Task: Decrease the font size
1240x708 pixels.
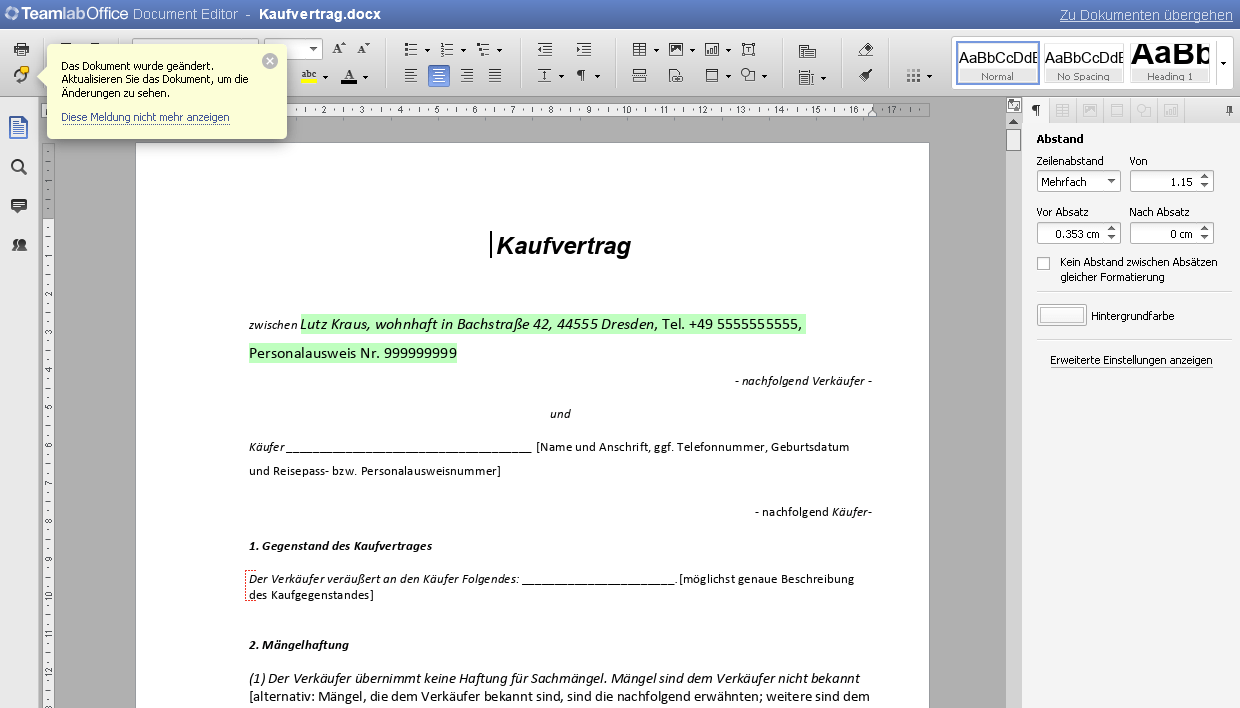Action: (364, 49)
